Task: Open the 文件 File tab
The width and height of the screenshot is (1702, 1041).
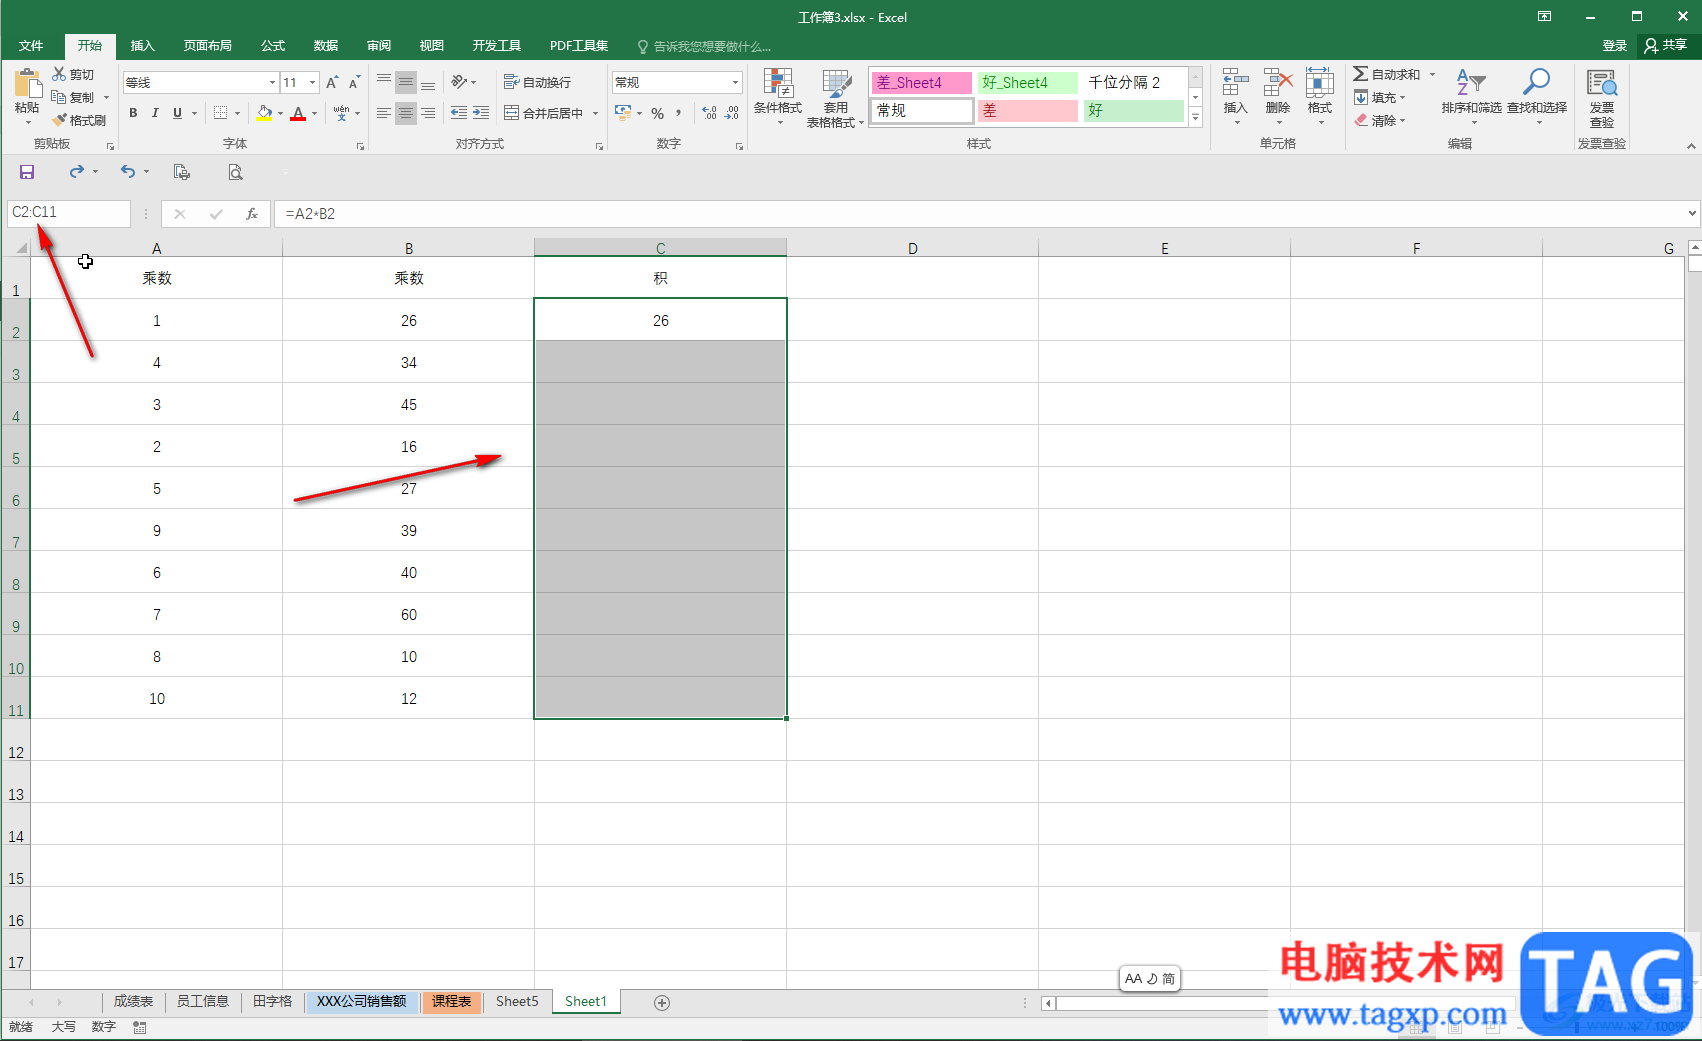Action: pyautogui.click(x=31, y=46)
